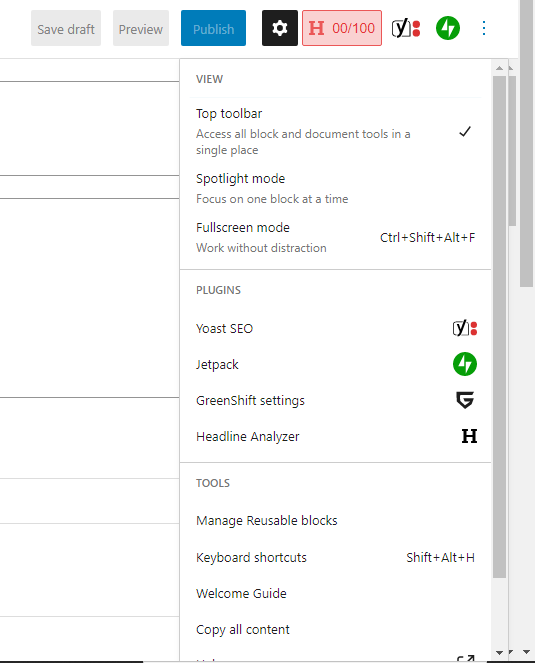
Task: Open Manage Reusable blocks
Action: (x=336, y=521)
